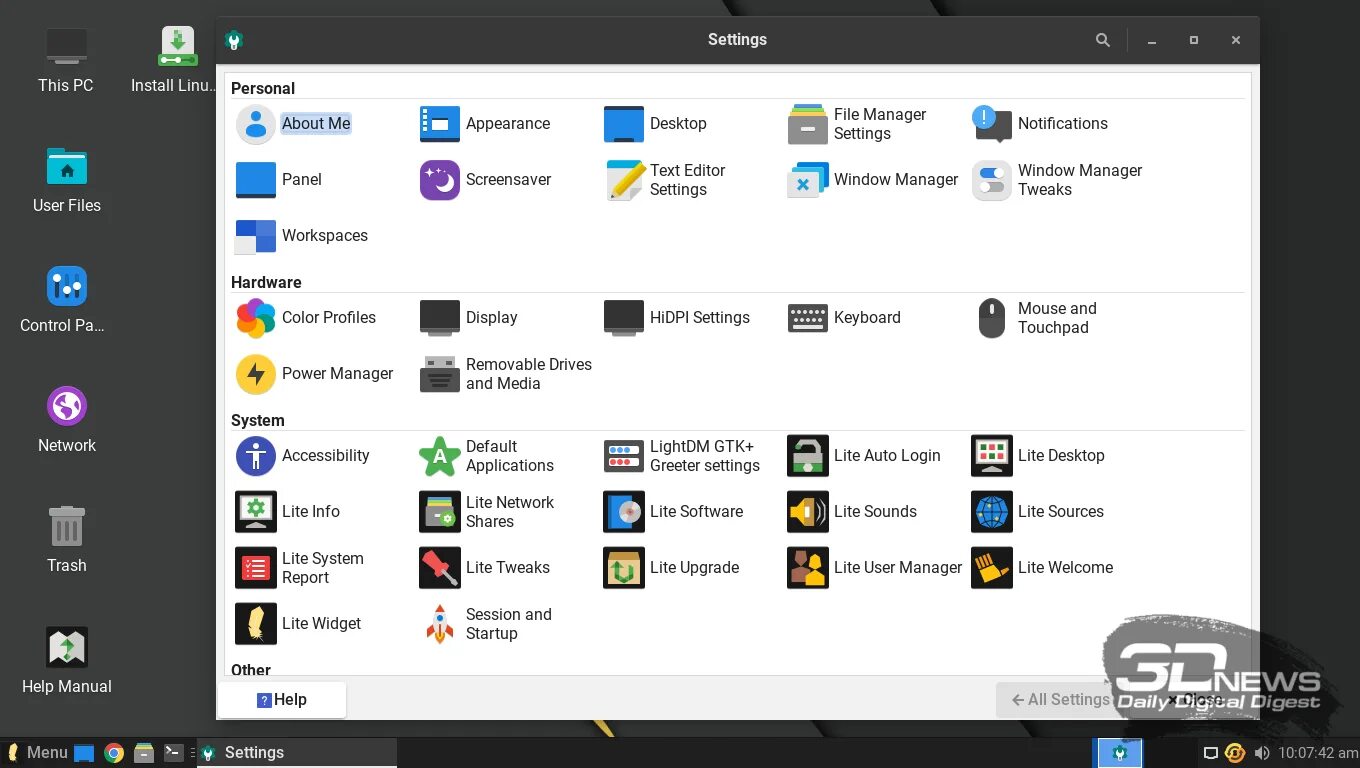Open the Settings window menu icon
Viewport: 1360px width, 768px height.
[x=234, y=40]
